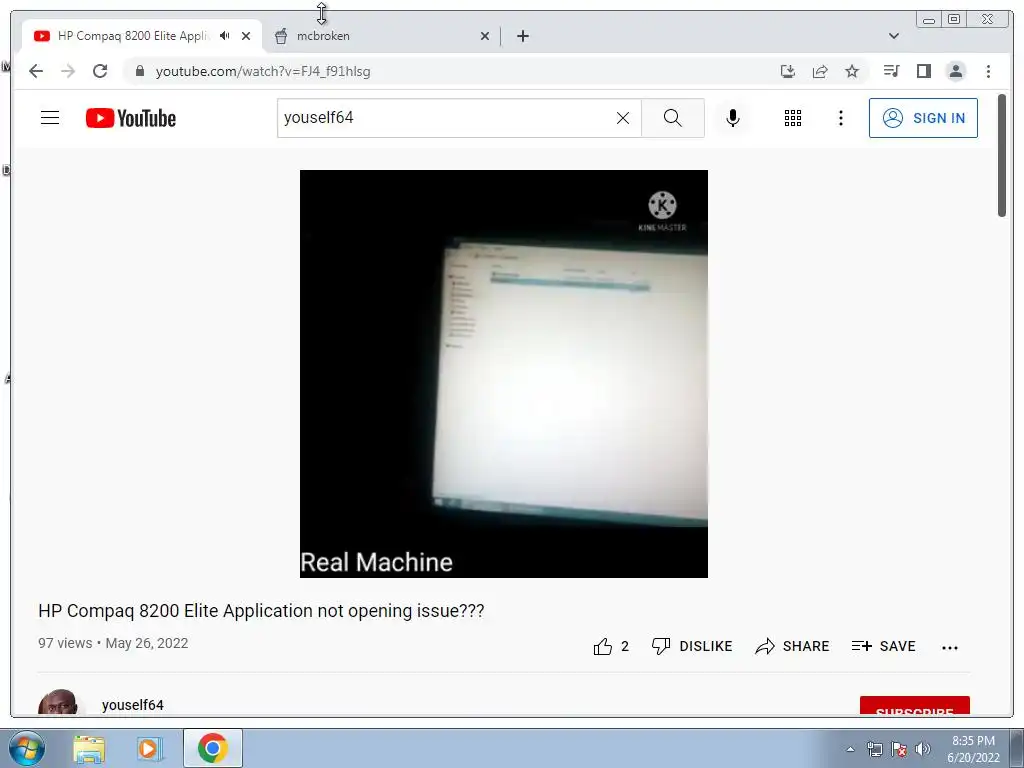Expand the tab search dropdown arrow

893,36
